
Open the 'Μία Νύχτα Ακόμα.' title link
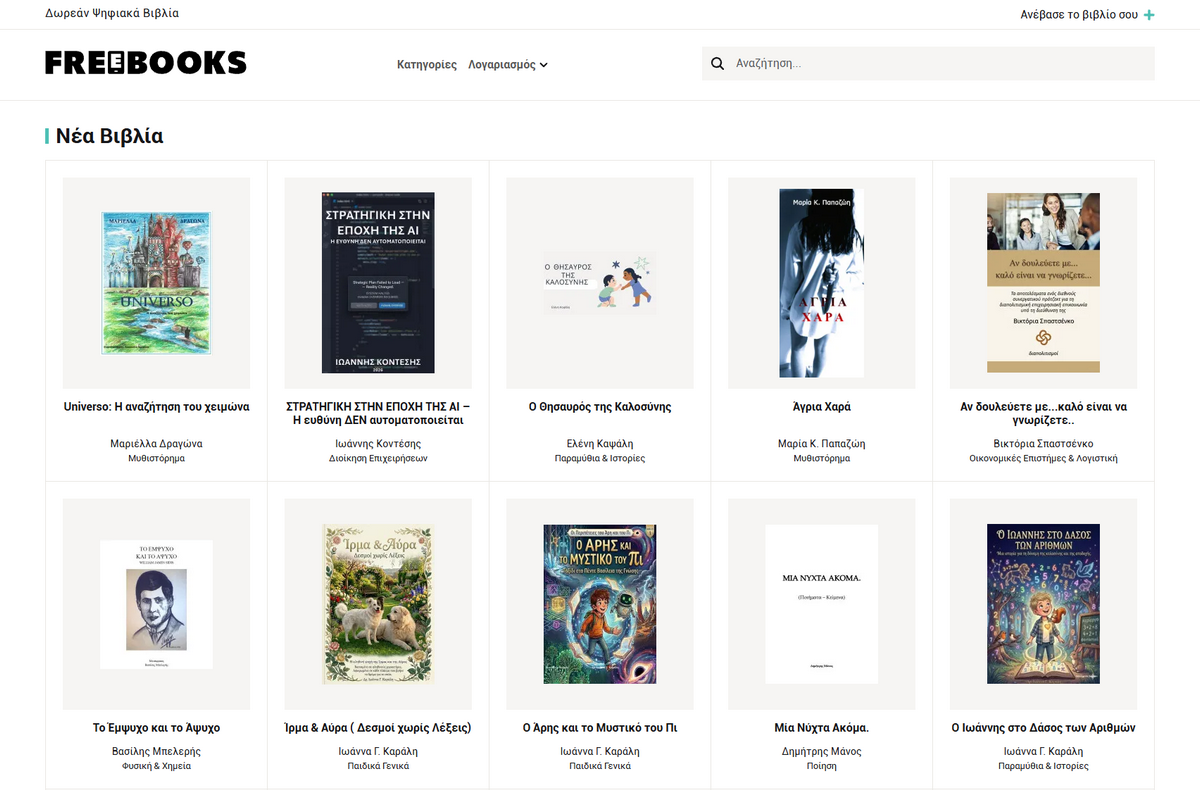tap(821, 728)
